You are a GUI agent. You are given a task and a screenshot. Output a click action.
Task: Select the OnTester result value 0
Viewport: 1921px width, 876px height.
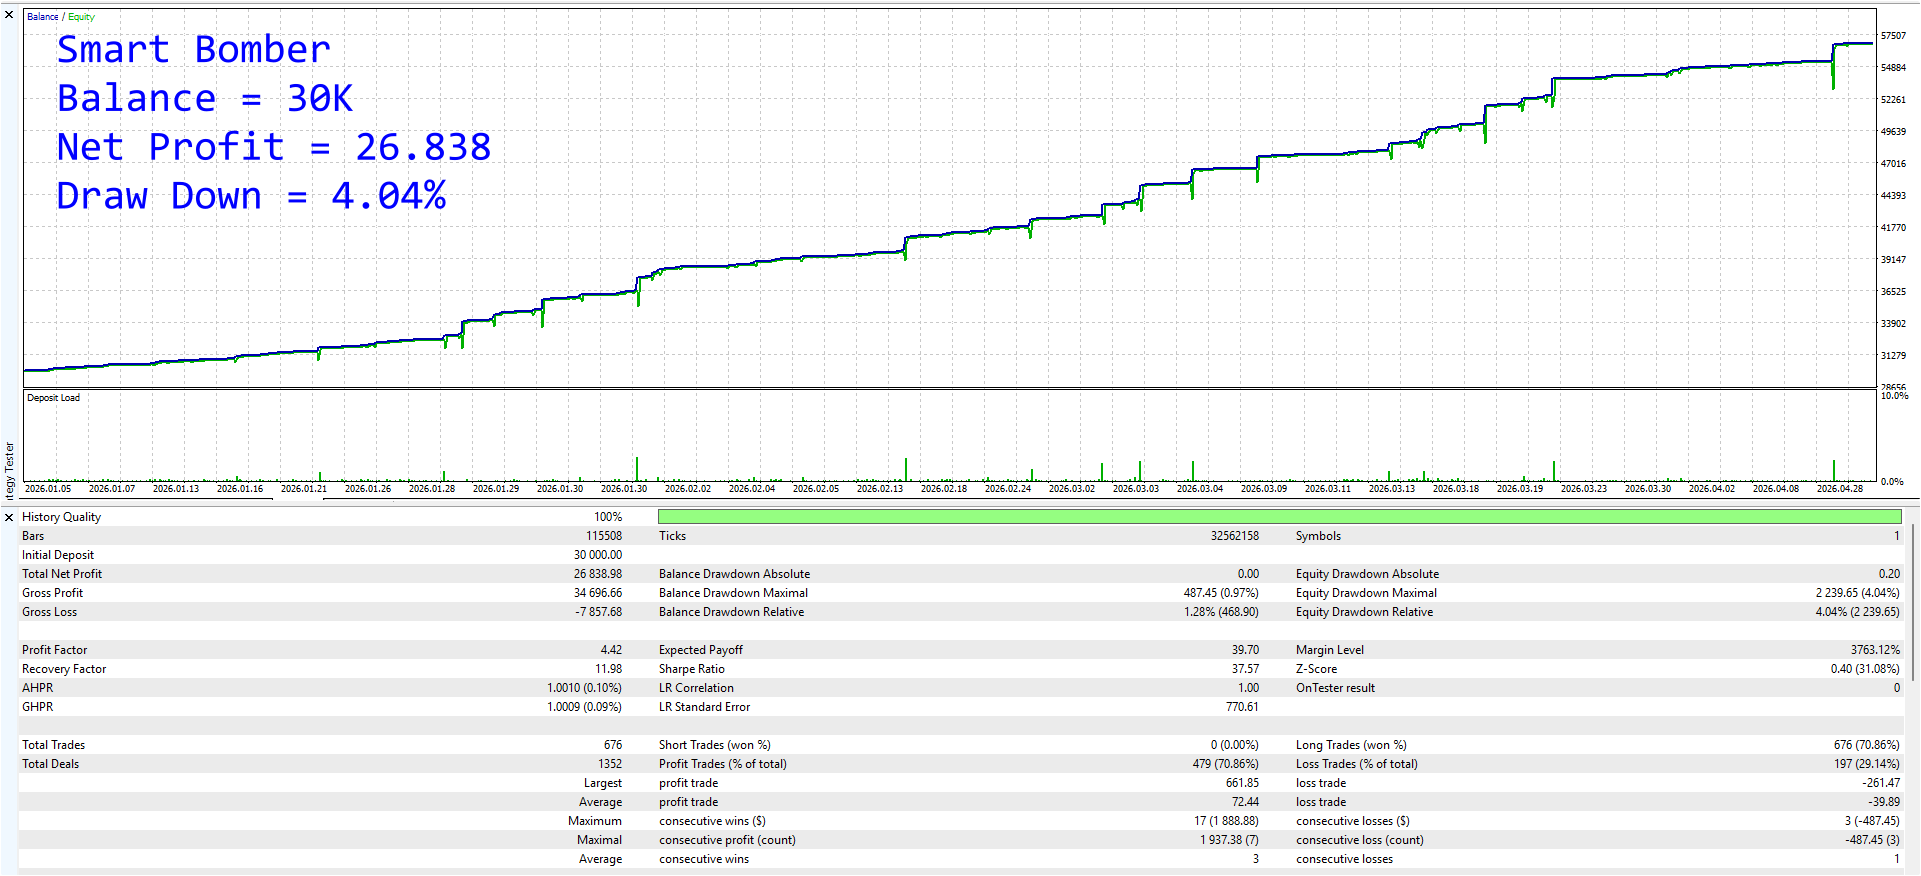click(1896, 688)
